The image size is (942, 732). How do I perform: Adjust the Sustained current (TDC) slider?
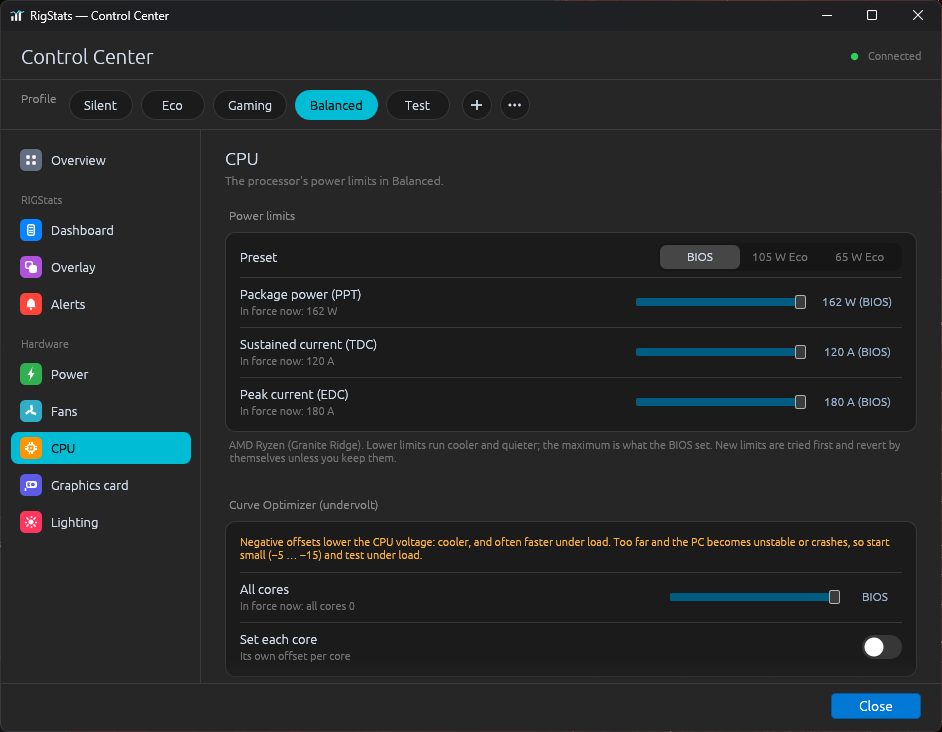tap(720, 352)
